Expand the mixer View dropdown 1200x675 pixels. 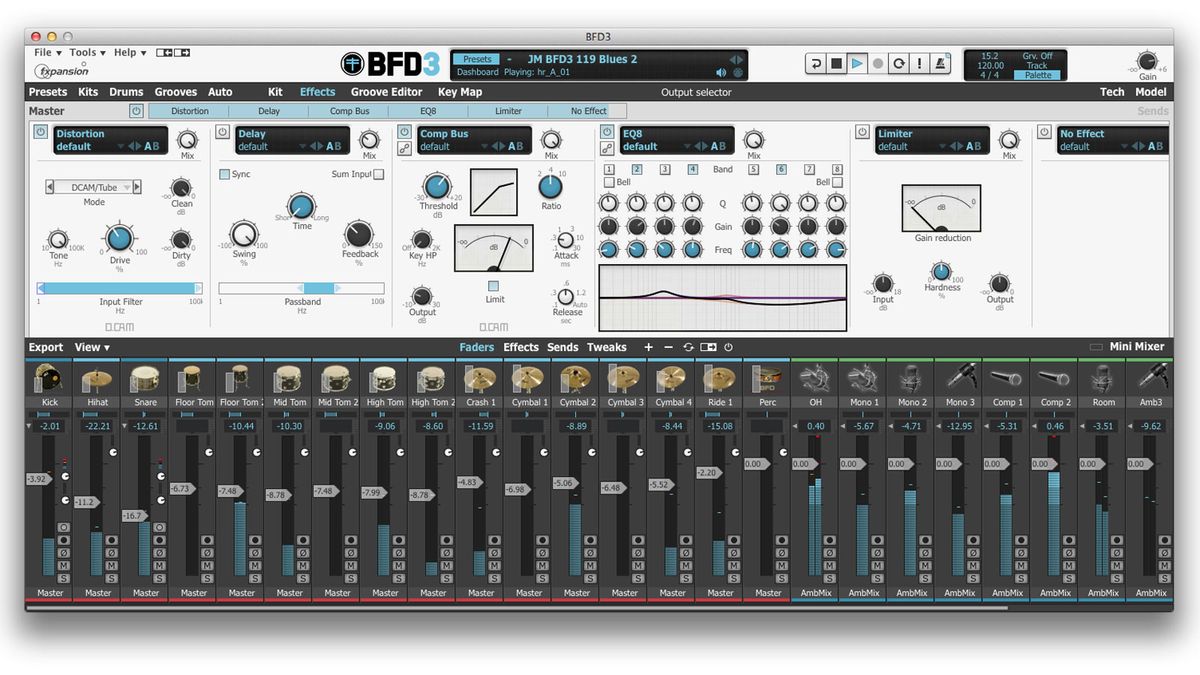click(92, 347)
